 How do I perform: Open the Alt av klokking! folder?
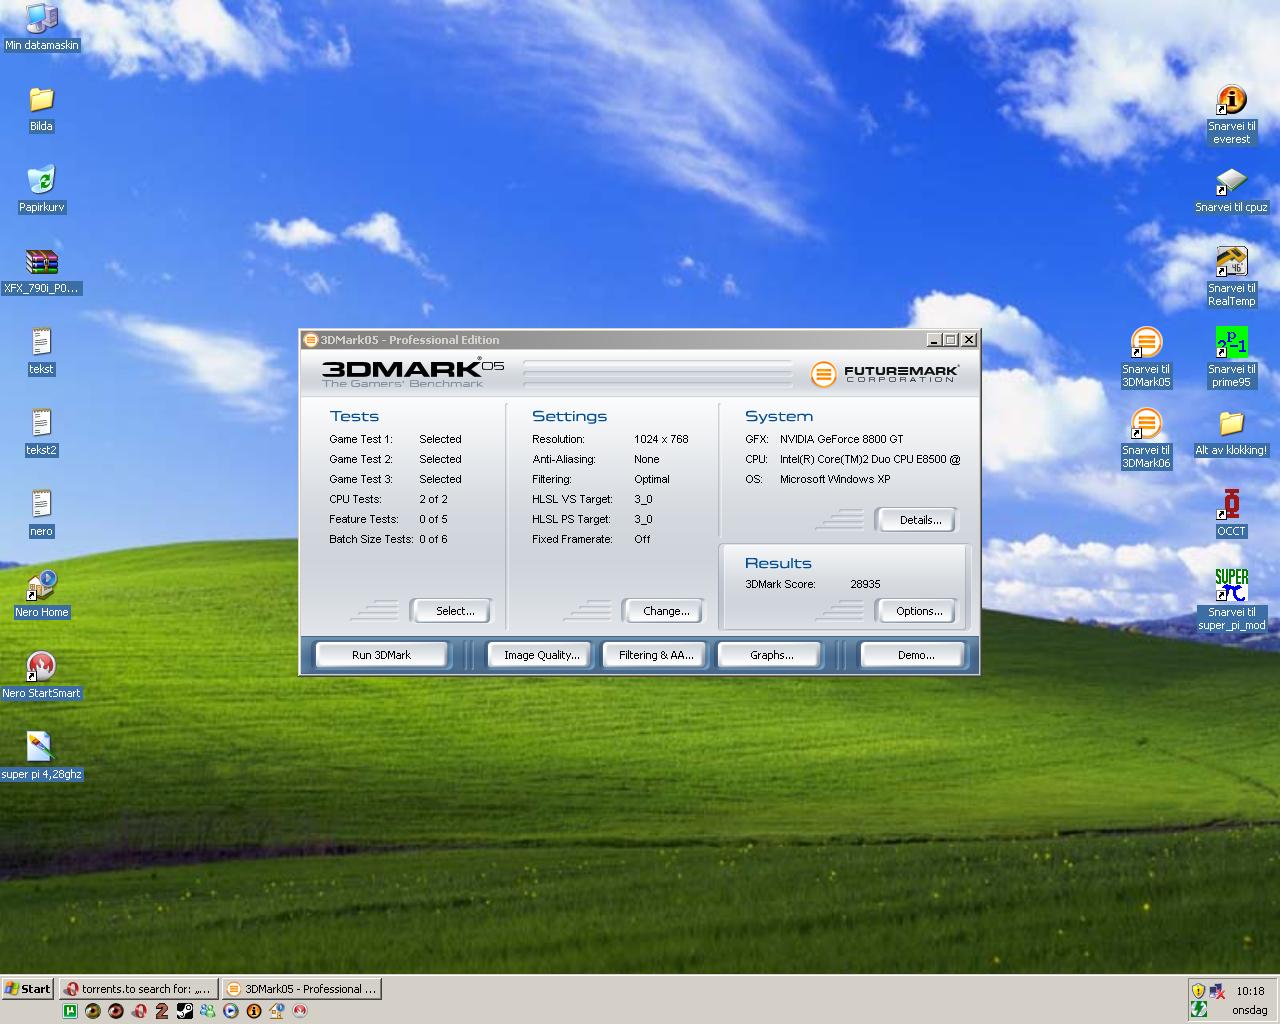coord(1231,432)
